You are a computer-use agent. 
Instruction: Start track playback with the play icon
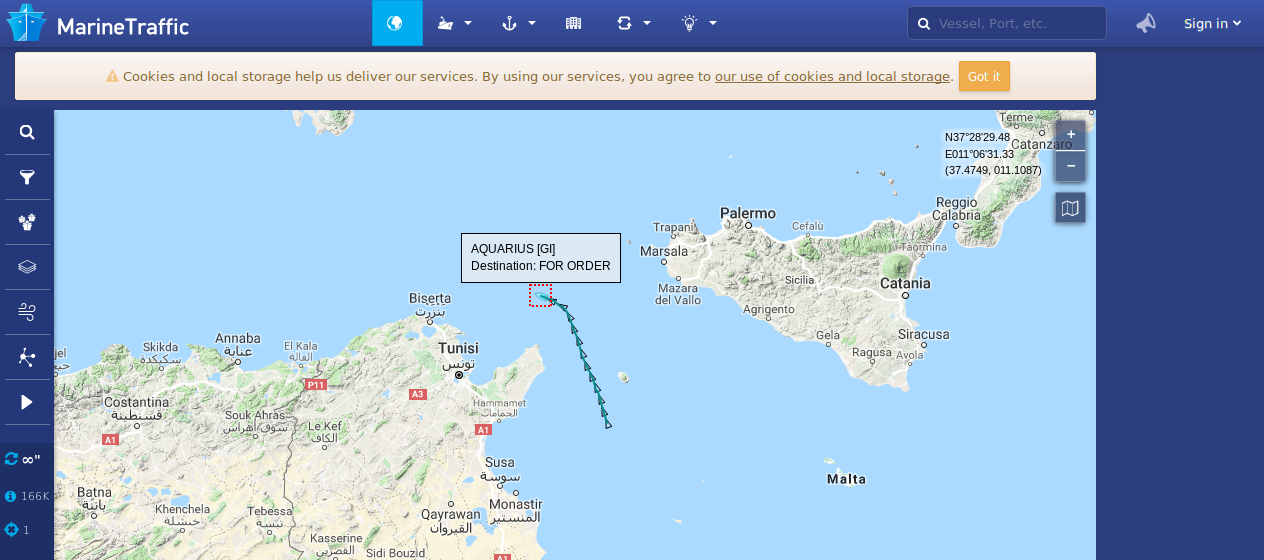tap(27, 402)
